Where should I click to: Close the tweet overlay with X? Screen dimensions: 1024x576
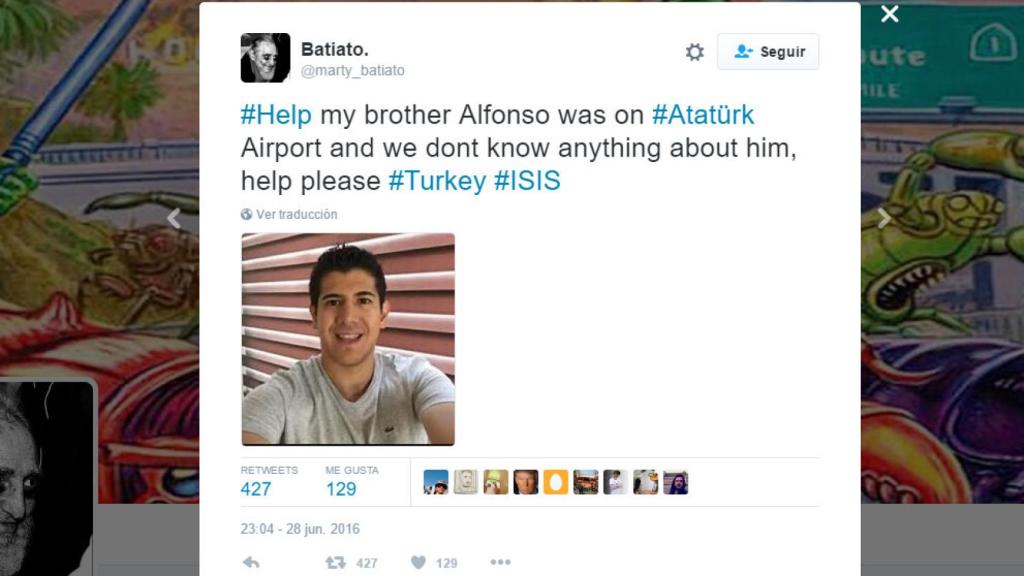point(889,14)
